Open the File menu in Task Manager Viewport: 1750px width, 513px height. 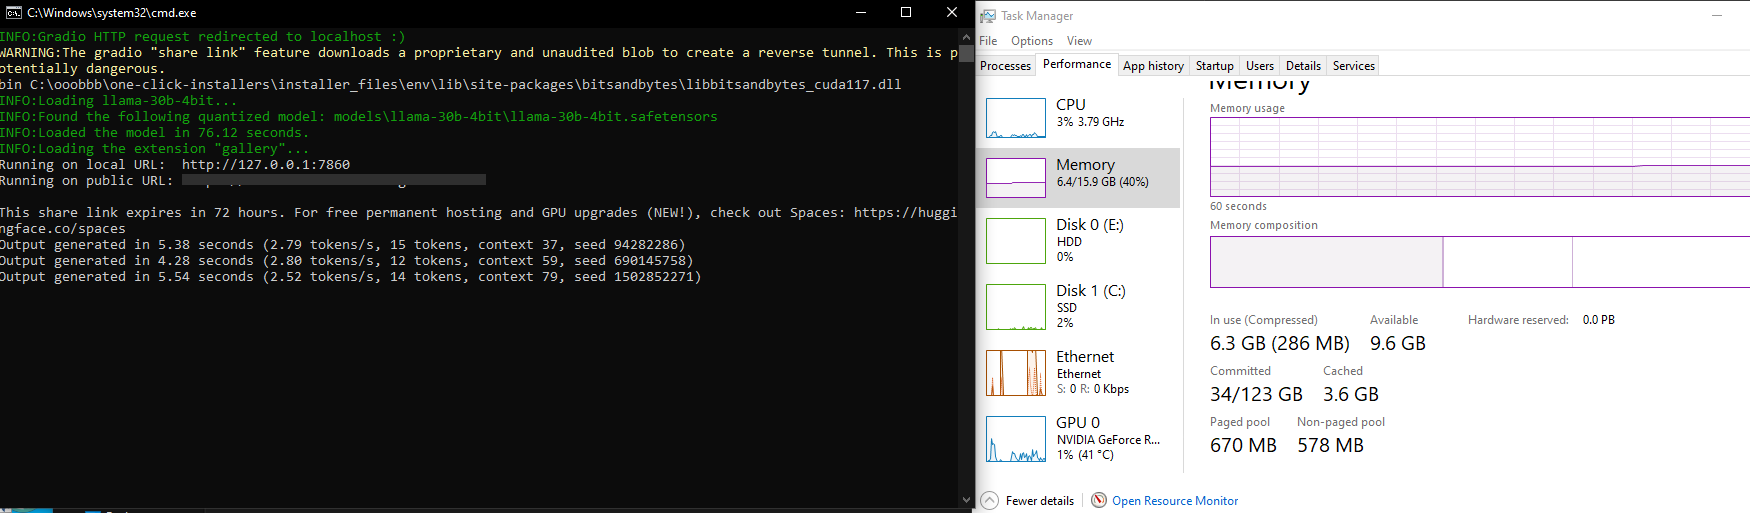point(988,41)
